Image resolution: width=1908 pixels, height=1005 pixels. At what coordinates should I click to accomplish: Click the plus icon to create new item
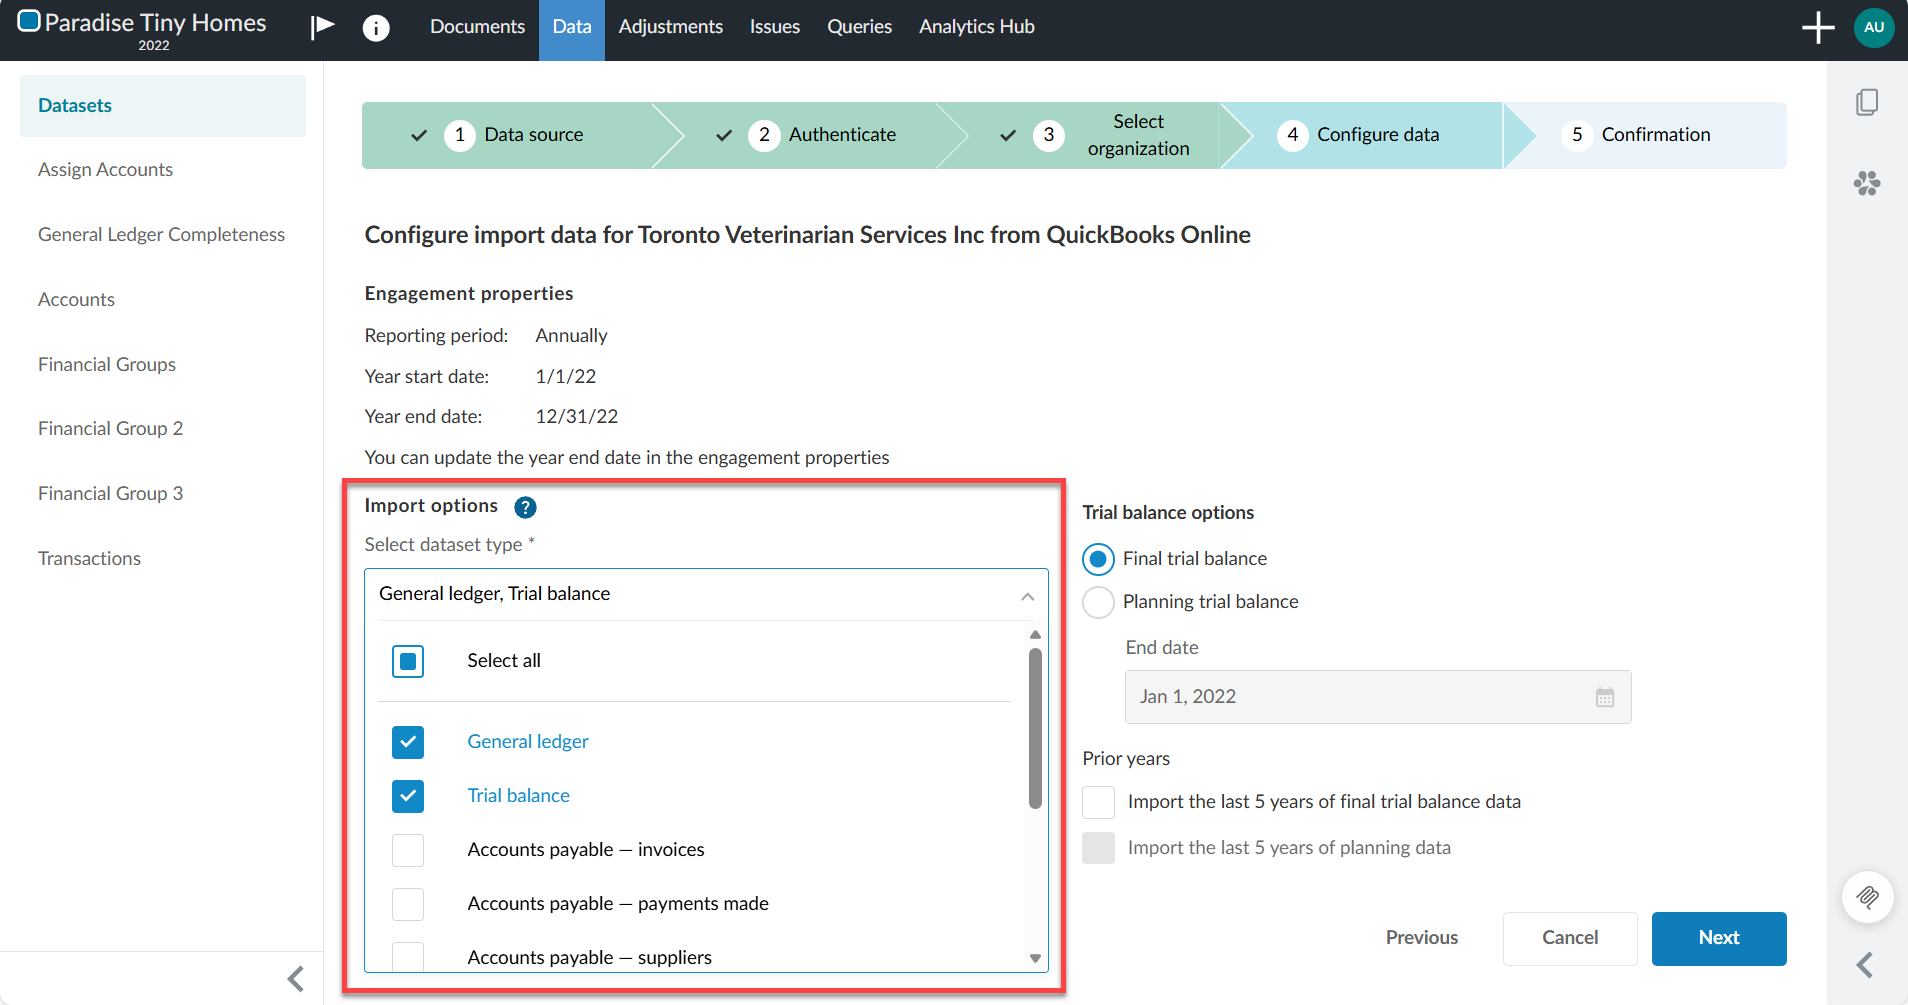tap(1818, 27)
